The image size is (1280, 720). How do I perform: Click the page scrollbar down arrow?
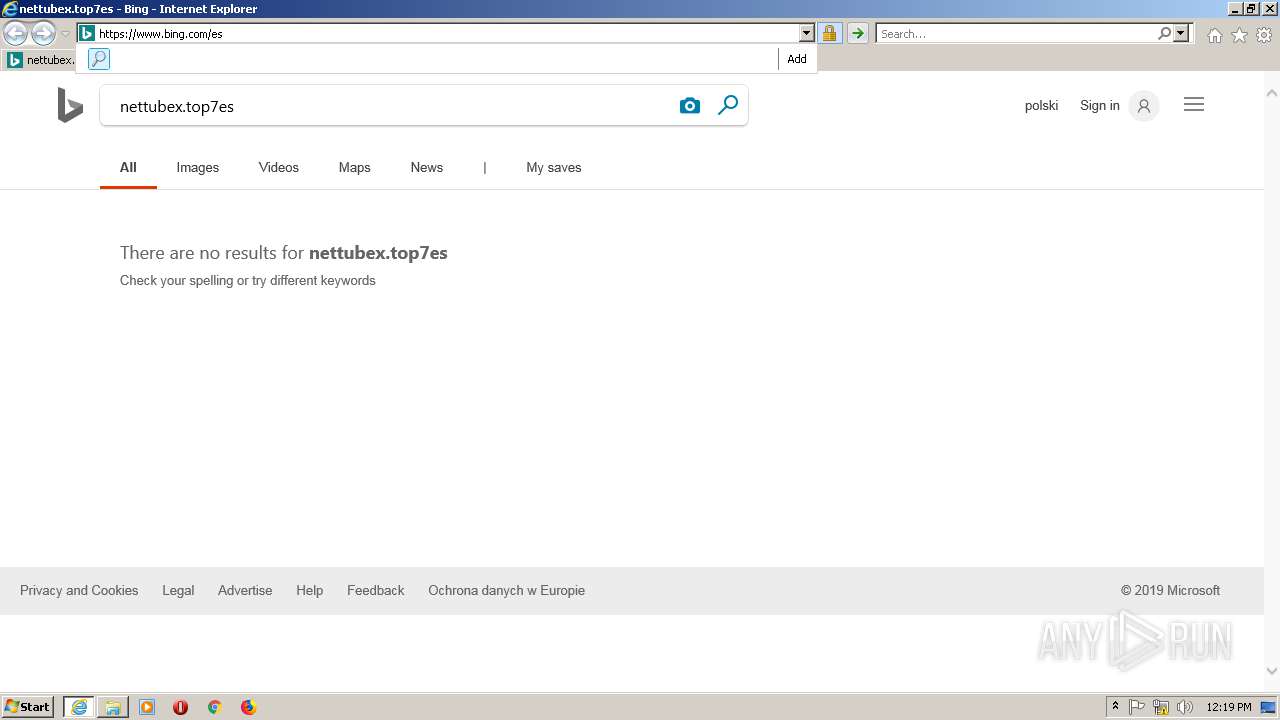pyautogui.click(x=1272, y=671)
